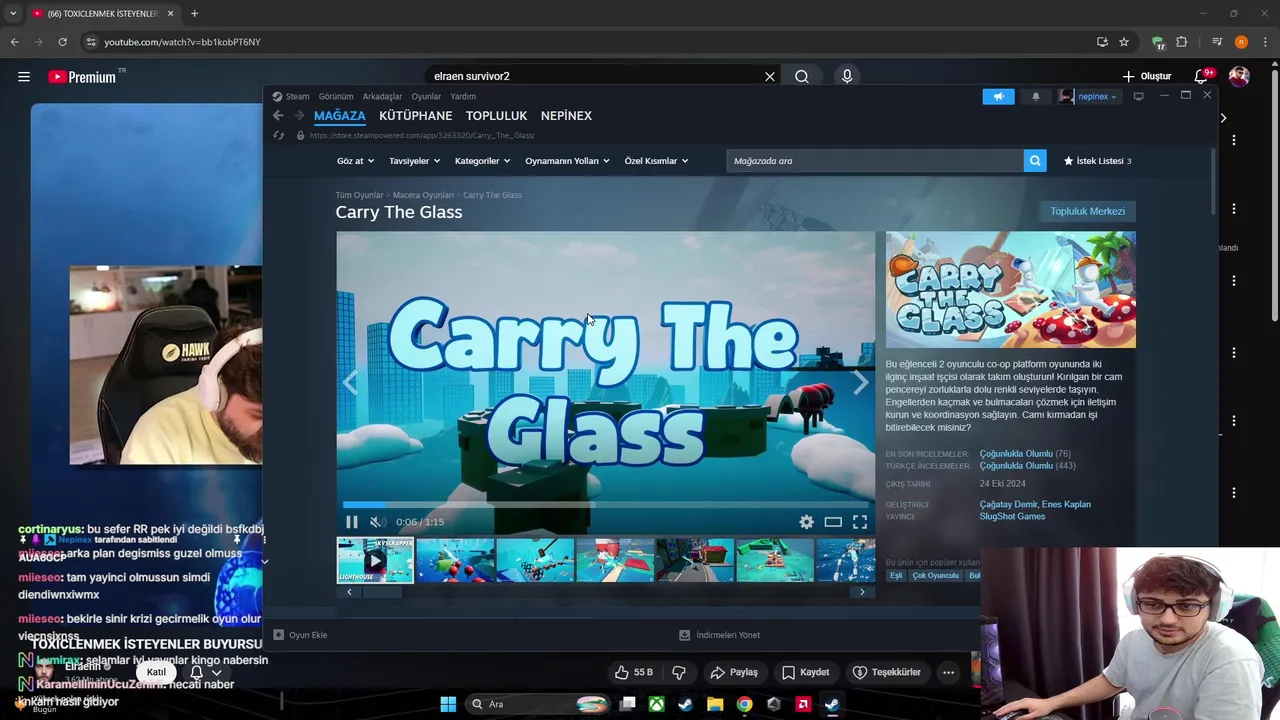
Task: Switch Steam to Big Picture mode icon
Action: coord(1138,96)
